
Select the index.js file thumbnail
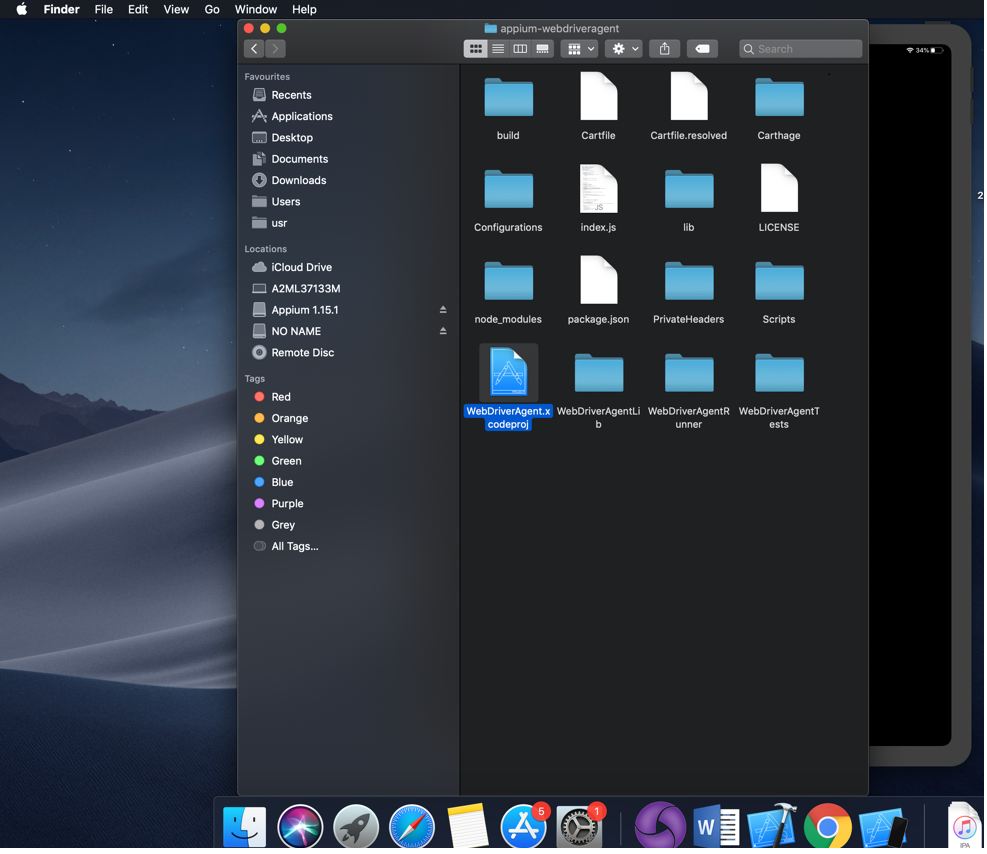[598, 188]
